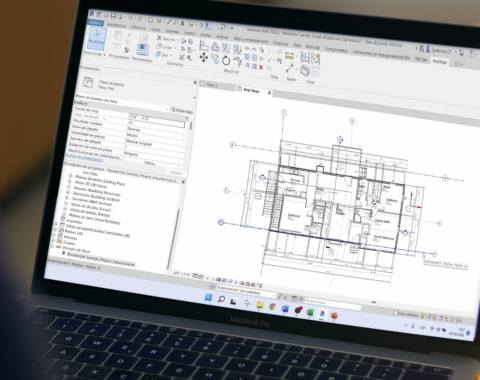Expand Vistas 3D (3D View) node
Viewport: 480px width, 380px height.
69,181
